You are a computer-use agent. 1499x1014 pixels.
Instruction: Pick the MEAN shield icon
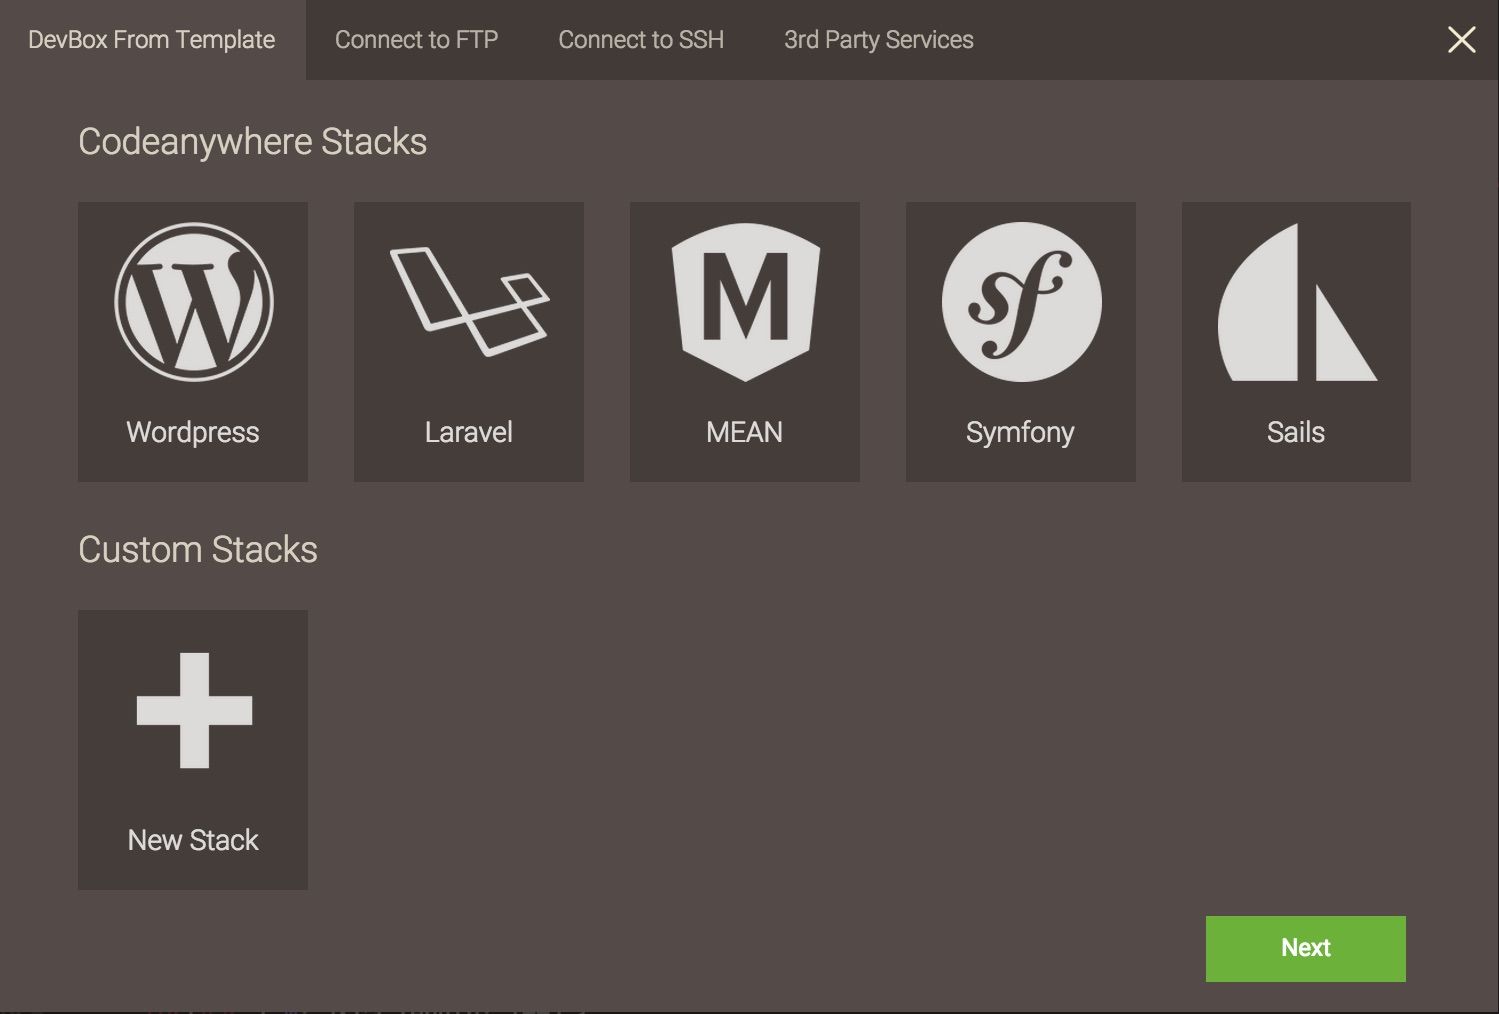745,301
